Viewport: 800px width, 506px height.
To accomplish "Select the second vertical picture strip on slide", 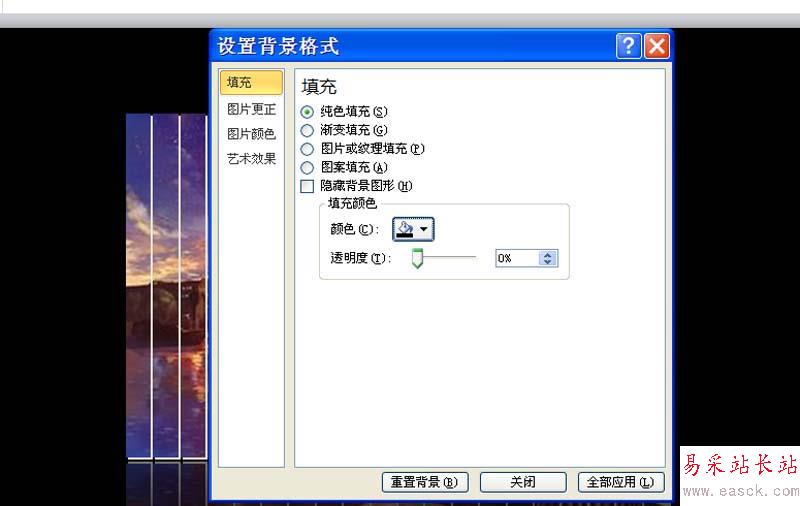I will [x=166, y=286].
